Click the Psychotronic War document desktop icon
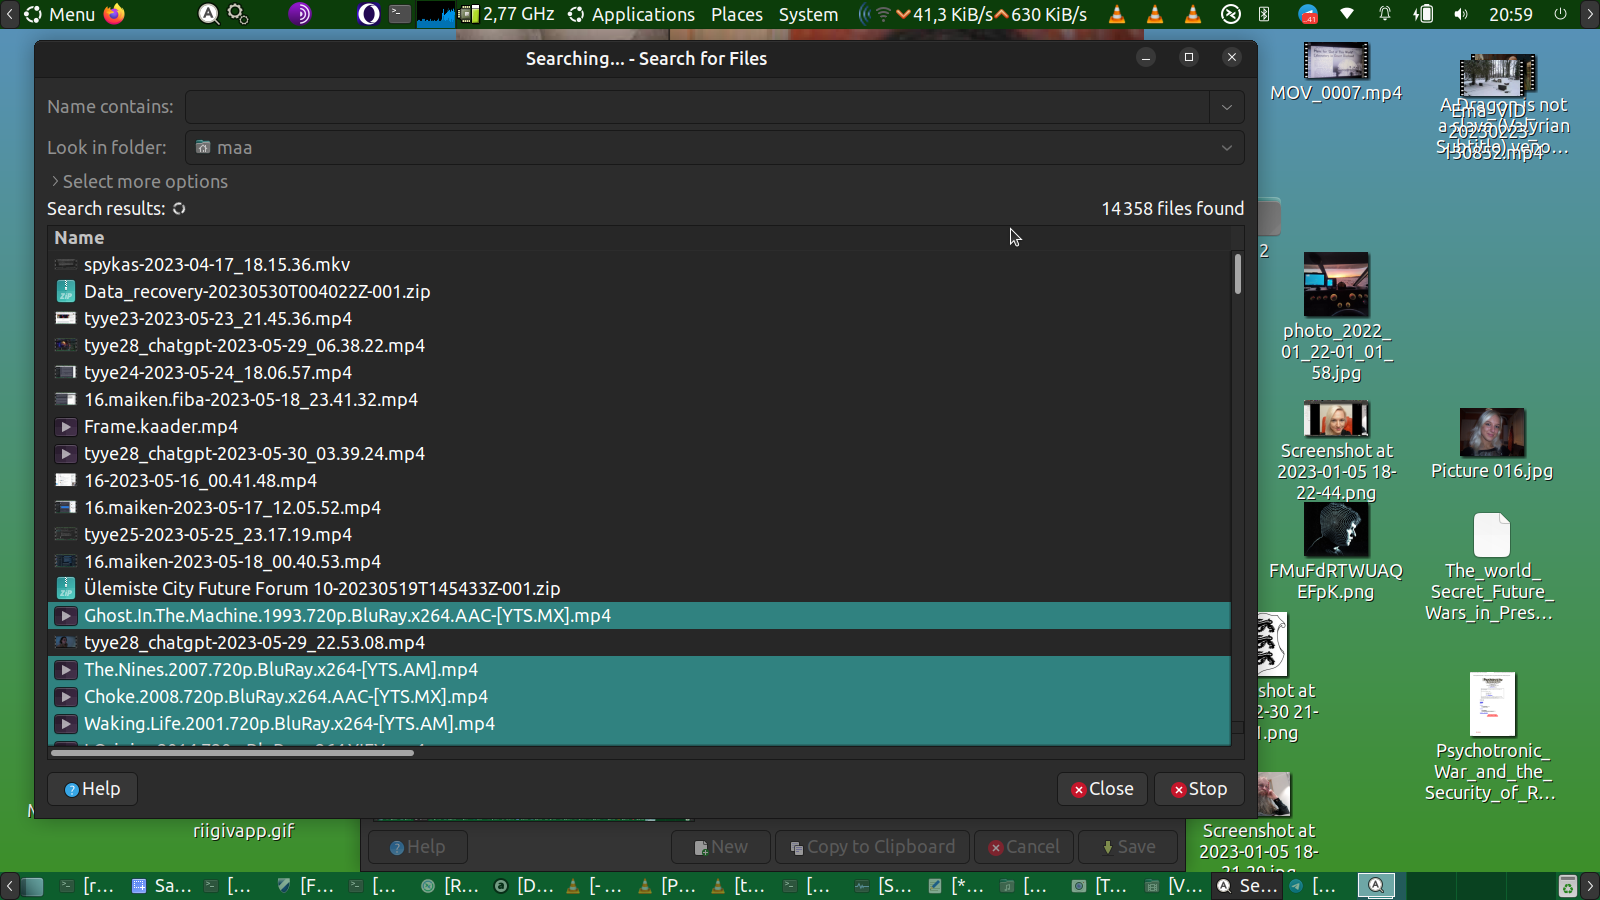Viewport: 1600px width, 900px height. pos(1491,704)
